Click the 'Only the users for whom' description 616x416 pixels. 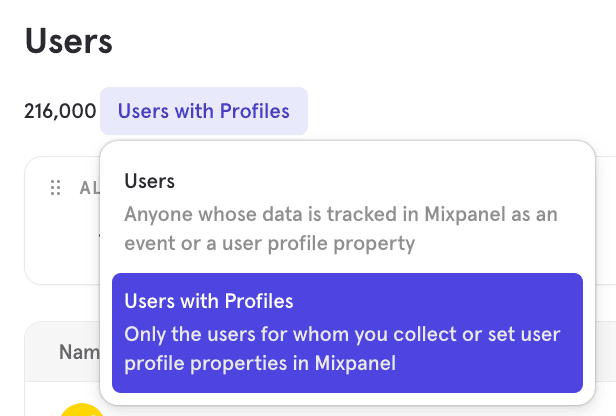(x=342, y=333)
